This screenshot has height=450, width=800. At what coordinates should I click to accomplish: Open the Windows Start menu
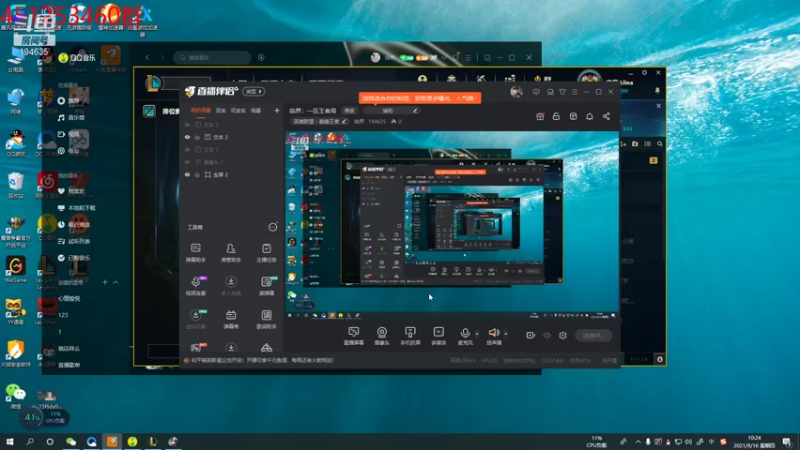click(10, 441)
